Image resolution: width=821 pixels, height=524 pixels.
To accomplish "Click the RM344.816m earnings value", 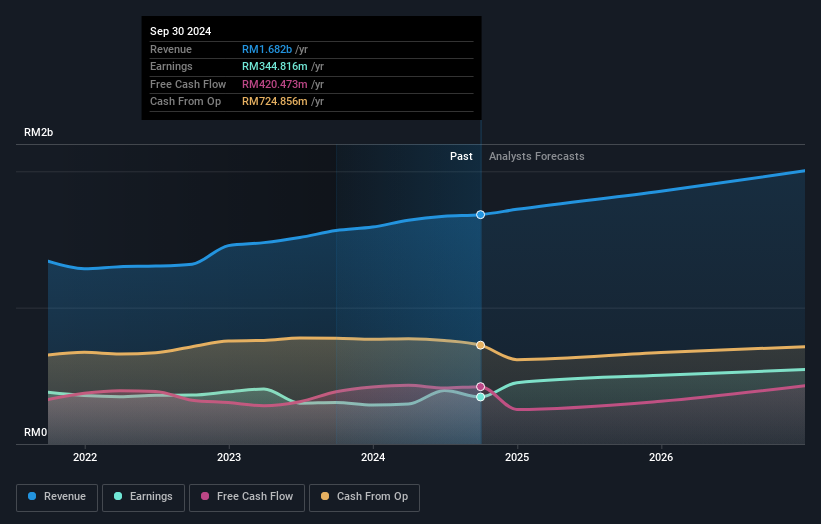I will (275, 66).
